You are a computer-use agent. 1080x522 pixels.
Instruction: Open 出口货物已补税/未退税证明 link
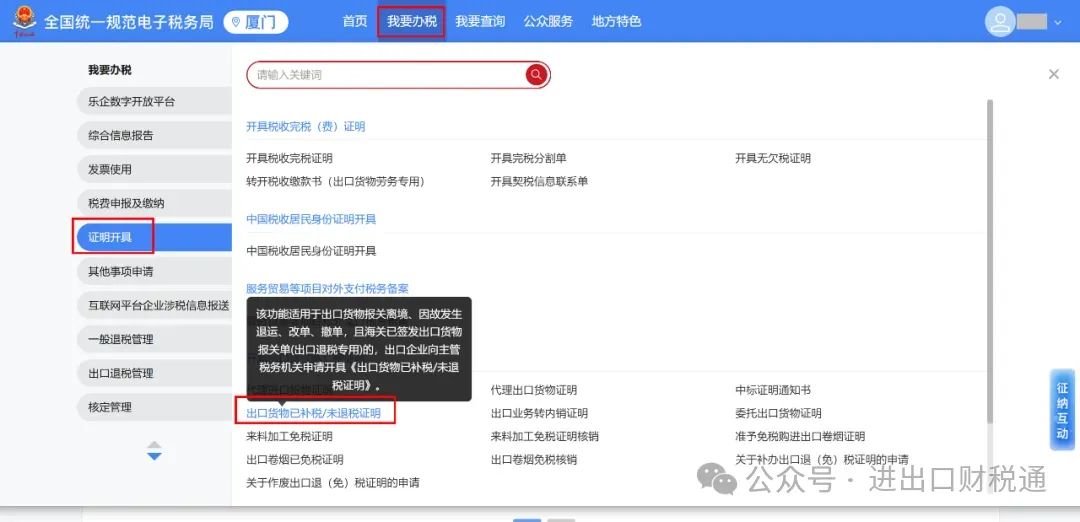click(x=313, y=414)
